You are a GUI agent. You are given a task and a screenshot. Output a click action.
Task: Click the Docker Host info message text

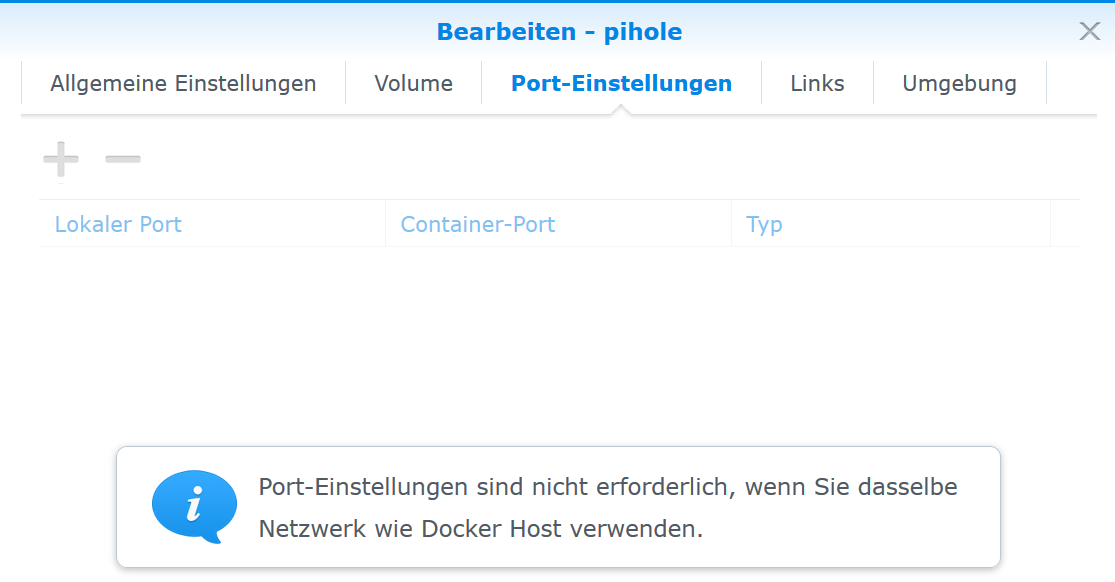click(607, 508)
